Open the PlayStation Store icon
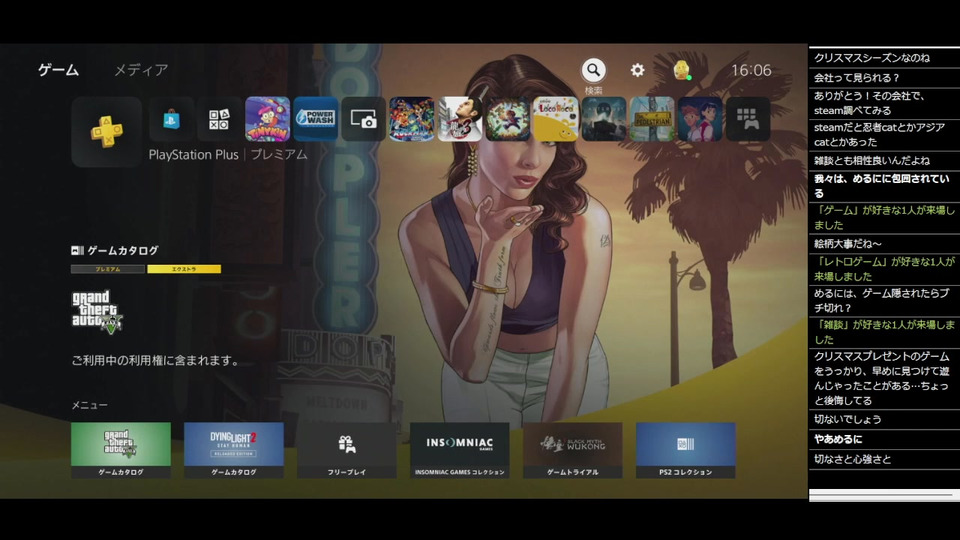Screen dimensions: 960x540 [171, 119]
